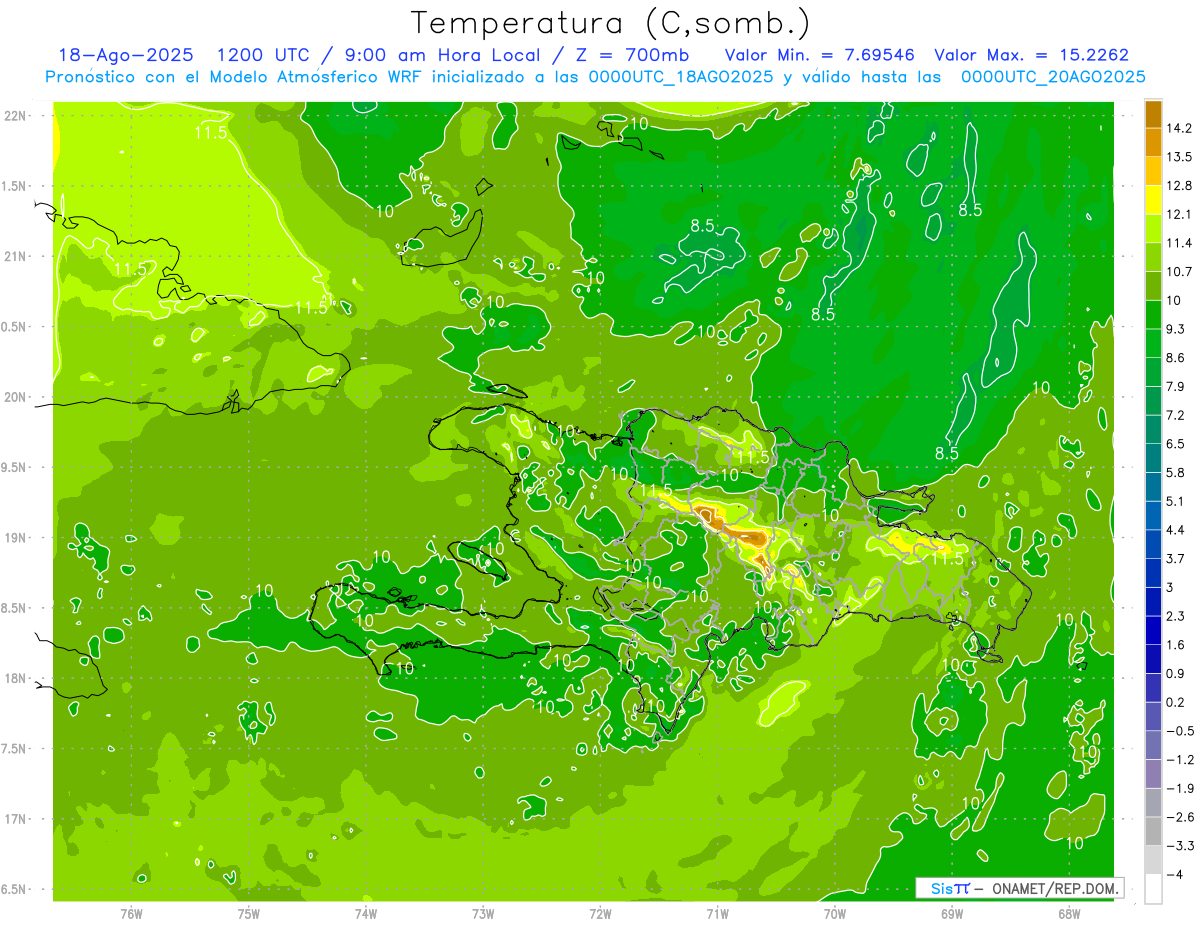Click the "71W" longitude axis label
1200x927 pixels.
tap(717, 913)
